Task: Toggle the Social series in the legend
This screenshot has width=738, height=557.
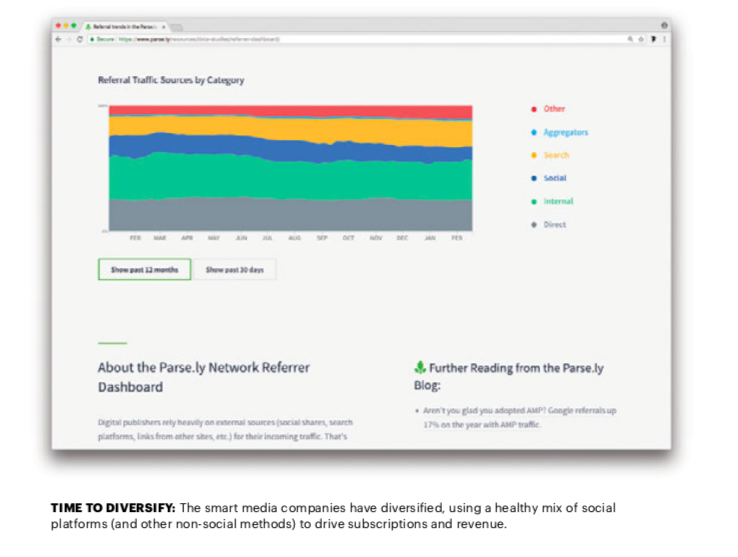Action: tap(548, 178)
